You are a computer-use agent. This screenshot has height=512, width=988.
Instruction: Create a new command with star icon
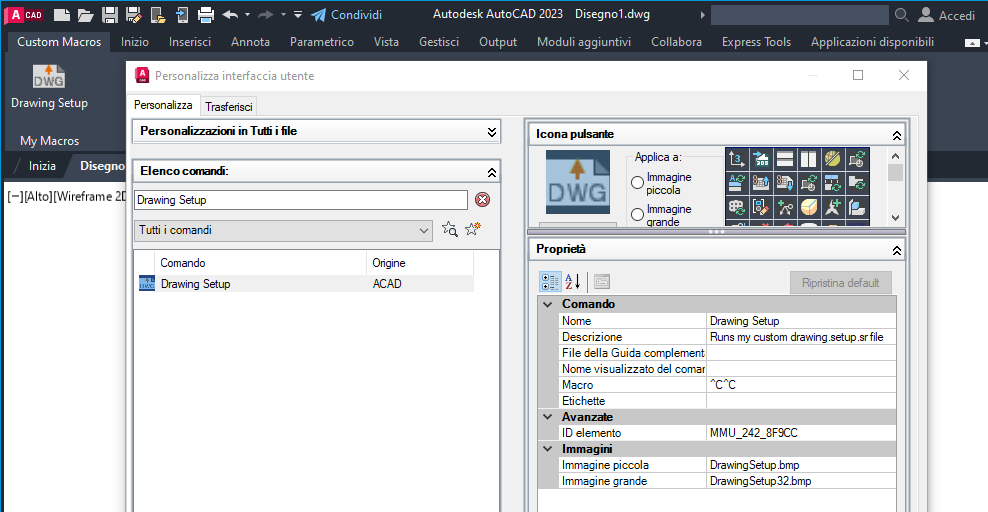click(x=473, y=229)
